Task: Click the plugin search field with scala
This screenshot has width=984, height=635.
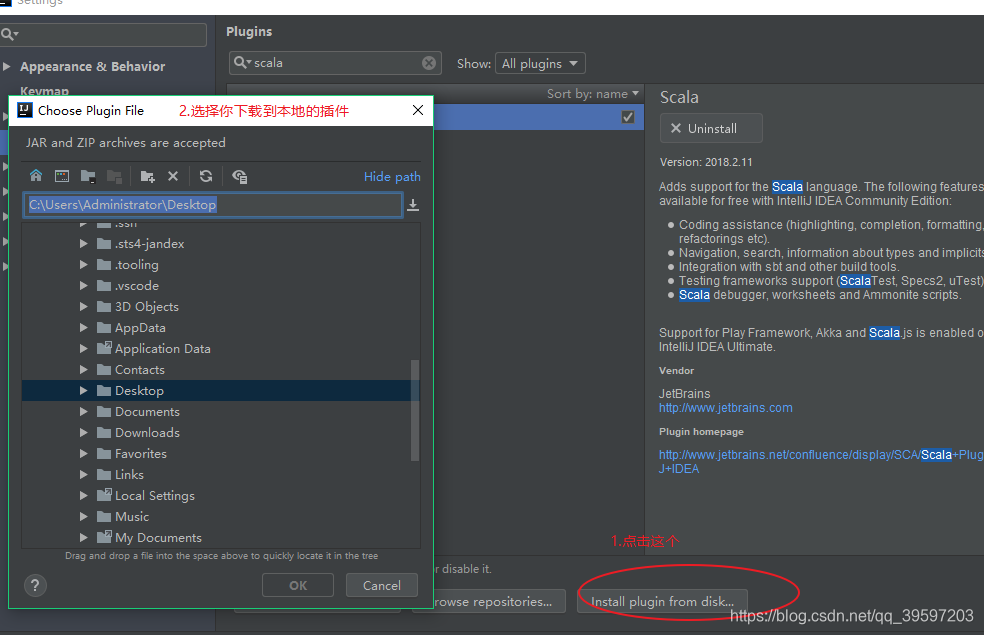Action: (x=335, y=63)
